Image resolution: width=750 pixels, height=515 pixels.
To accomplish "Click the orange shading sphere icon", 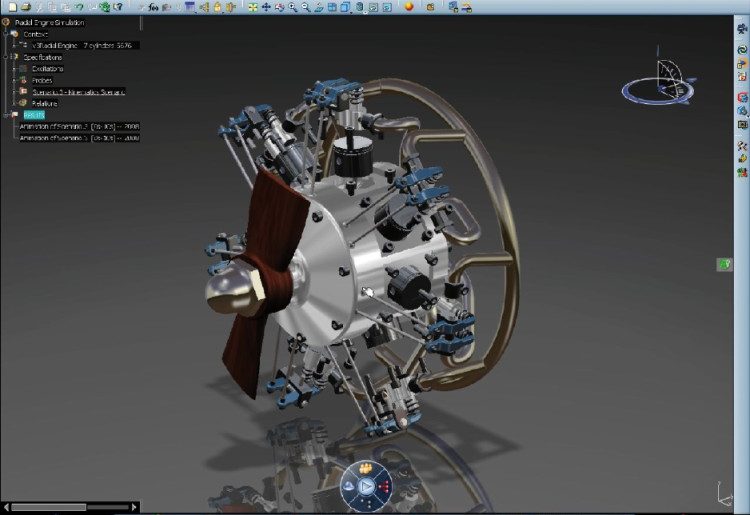I will pyautogui.click(x=409, y=6).
